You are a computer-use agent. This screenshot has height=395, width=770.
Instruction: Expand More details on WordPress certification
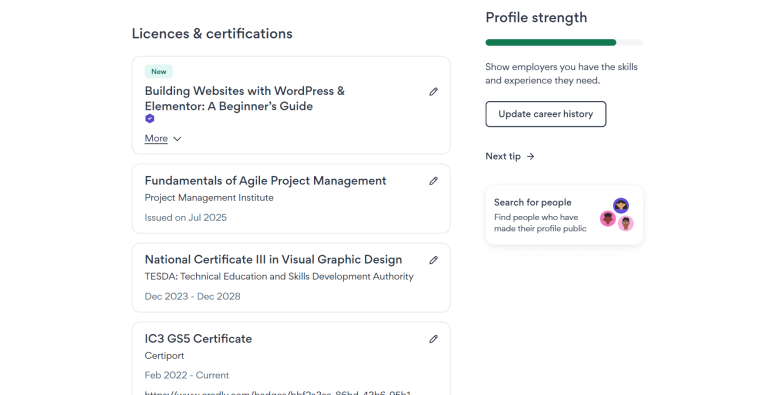coord(163,139)
